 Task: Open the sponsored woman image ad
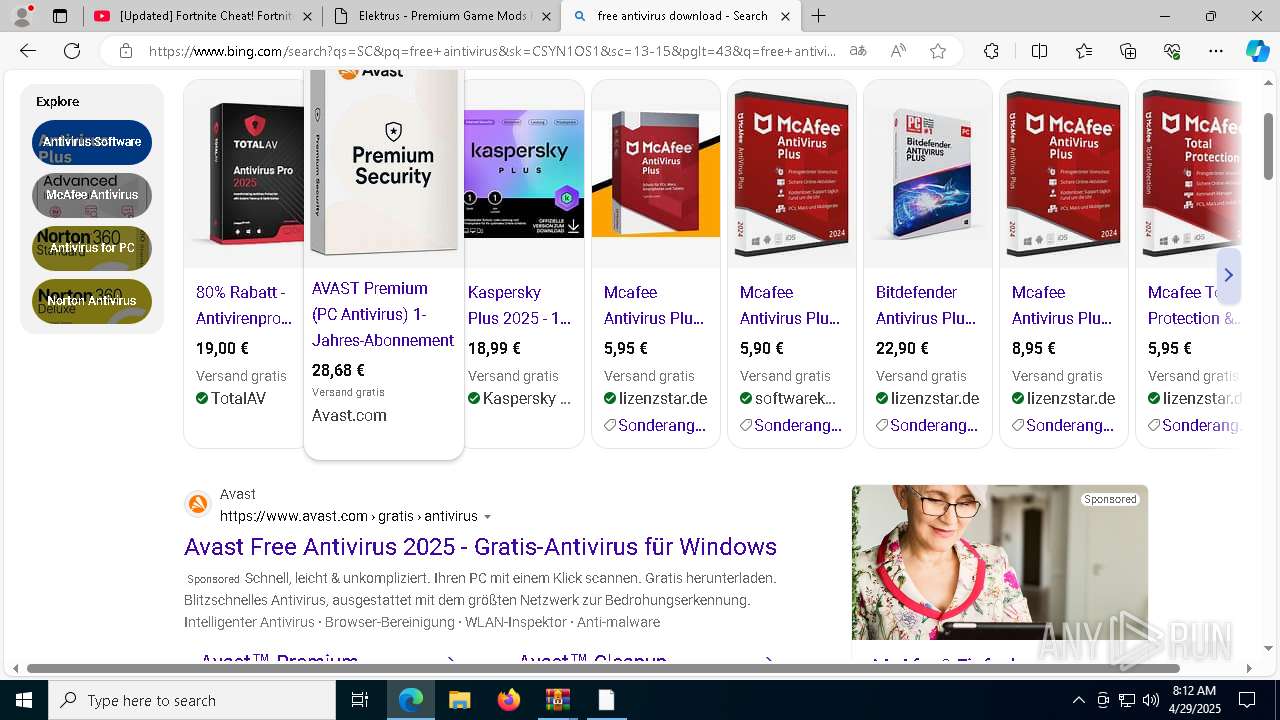point(999,562)
